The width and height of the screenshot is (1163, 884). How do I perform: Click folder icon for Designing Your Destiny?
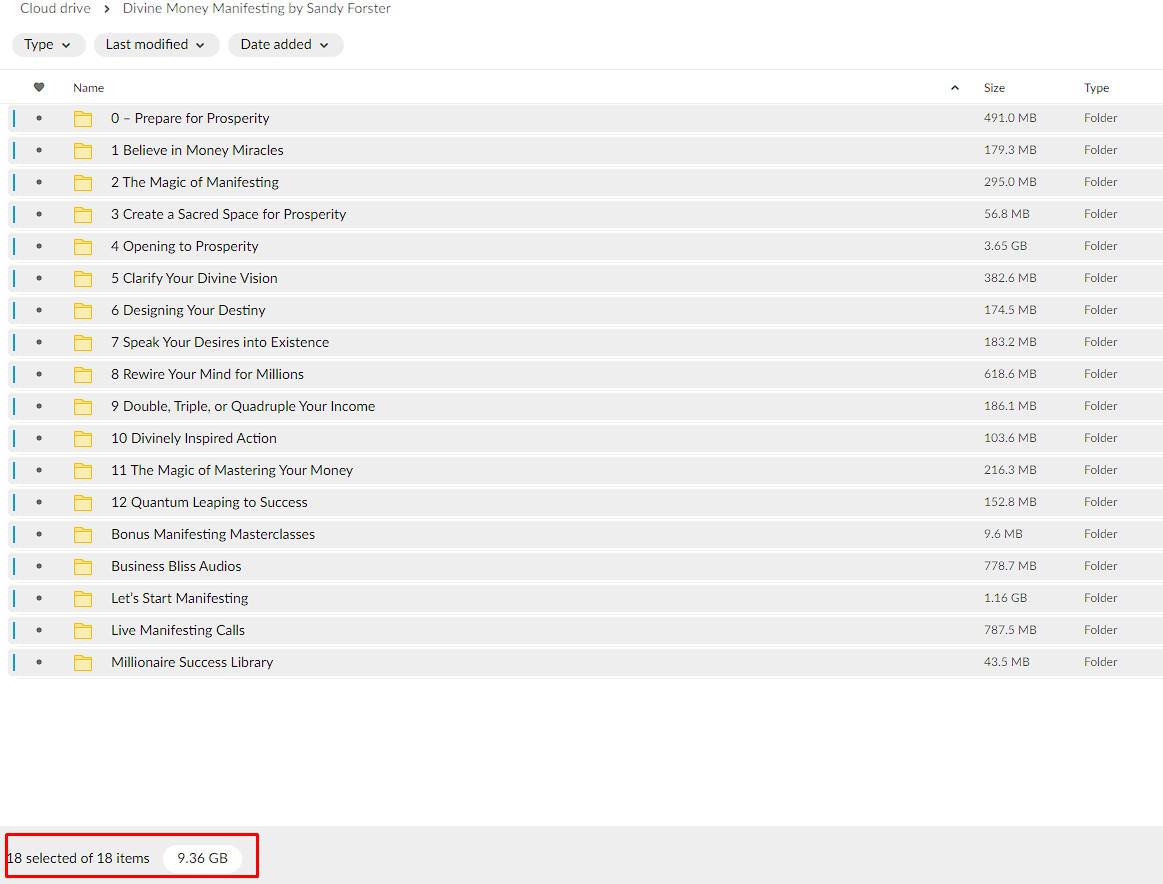83,310
